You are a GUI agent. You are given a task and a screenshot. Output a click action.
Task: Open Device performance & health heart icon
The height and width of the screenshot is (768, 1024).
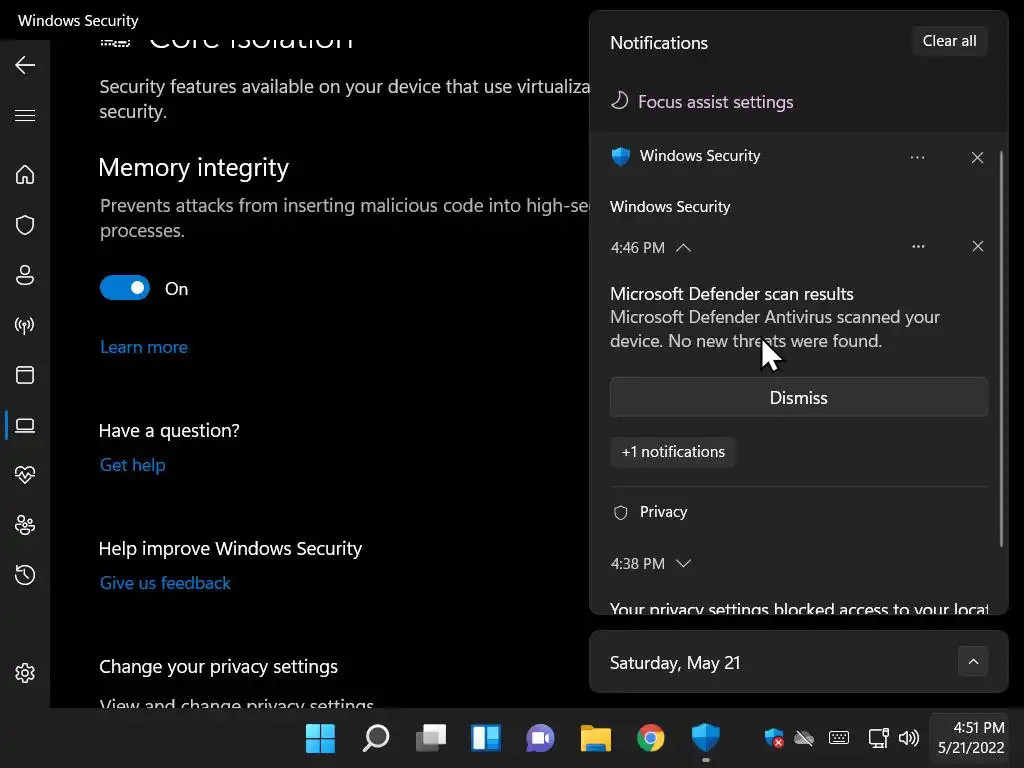(x=25, y=475)
